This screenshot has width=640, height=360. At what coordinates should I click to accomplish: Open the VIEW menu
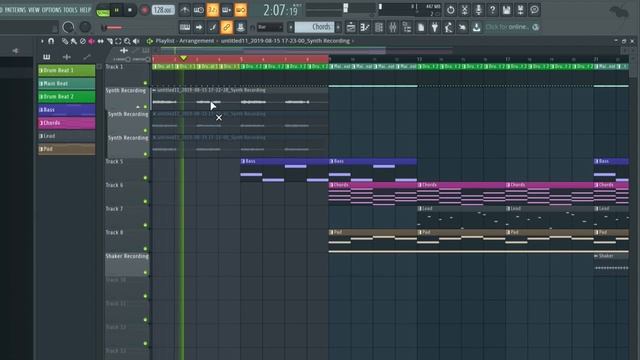click(x=34, y=10)
